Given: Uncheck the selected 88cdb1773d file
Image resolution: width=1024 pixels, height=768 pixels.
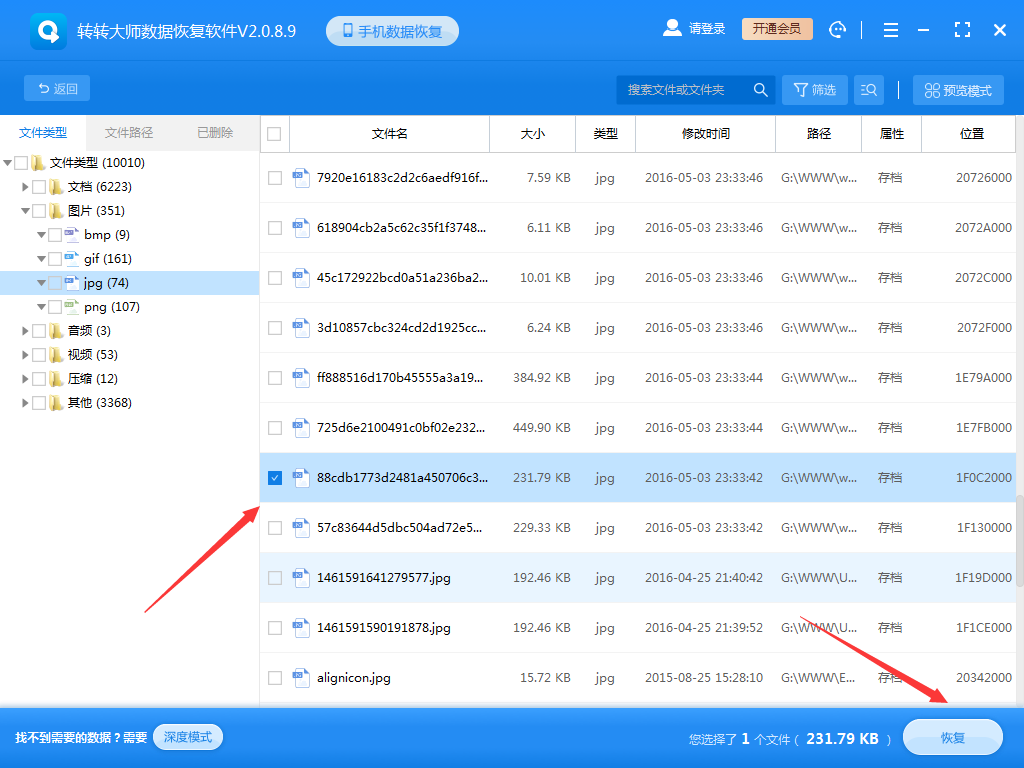Looking at the screenshot, I should [274, 478].
